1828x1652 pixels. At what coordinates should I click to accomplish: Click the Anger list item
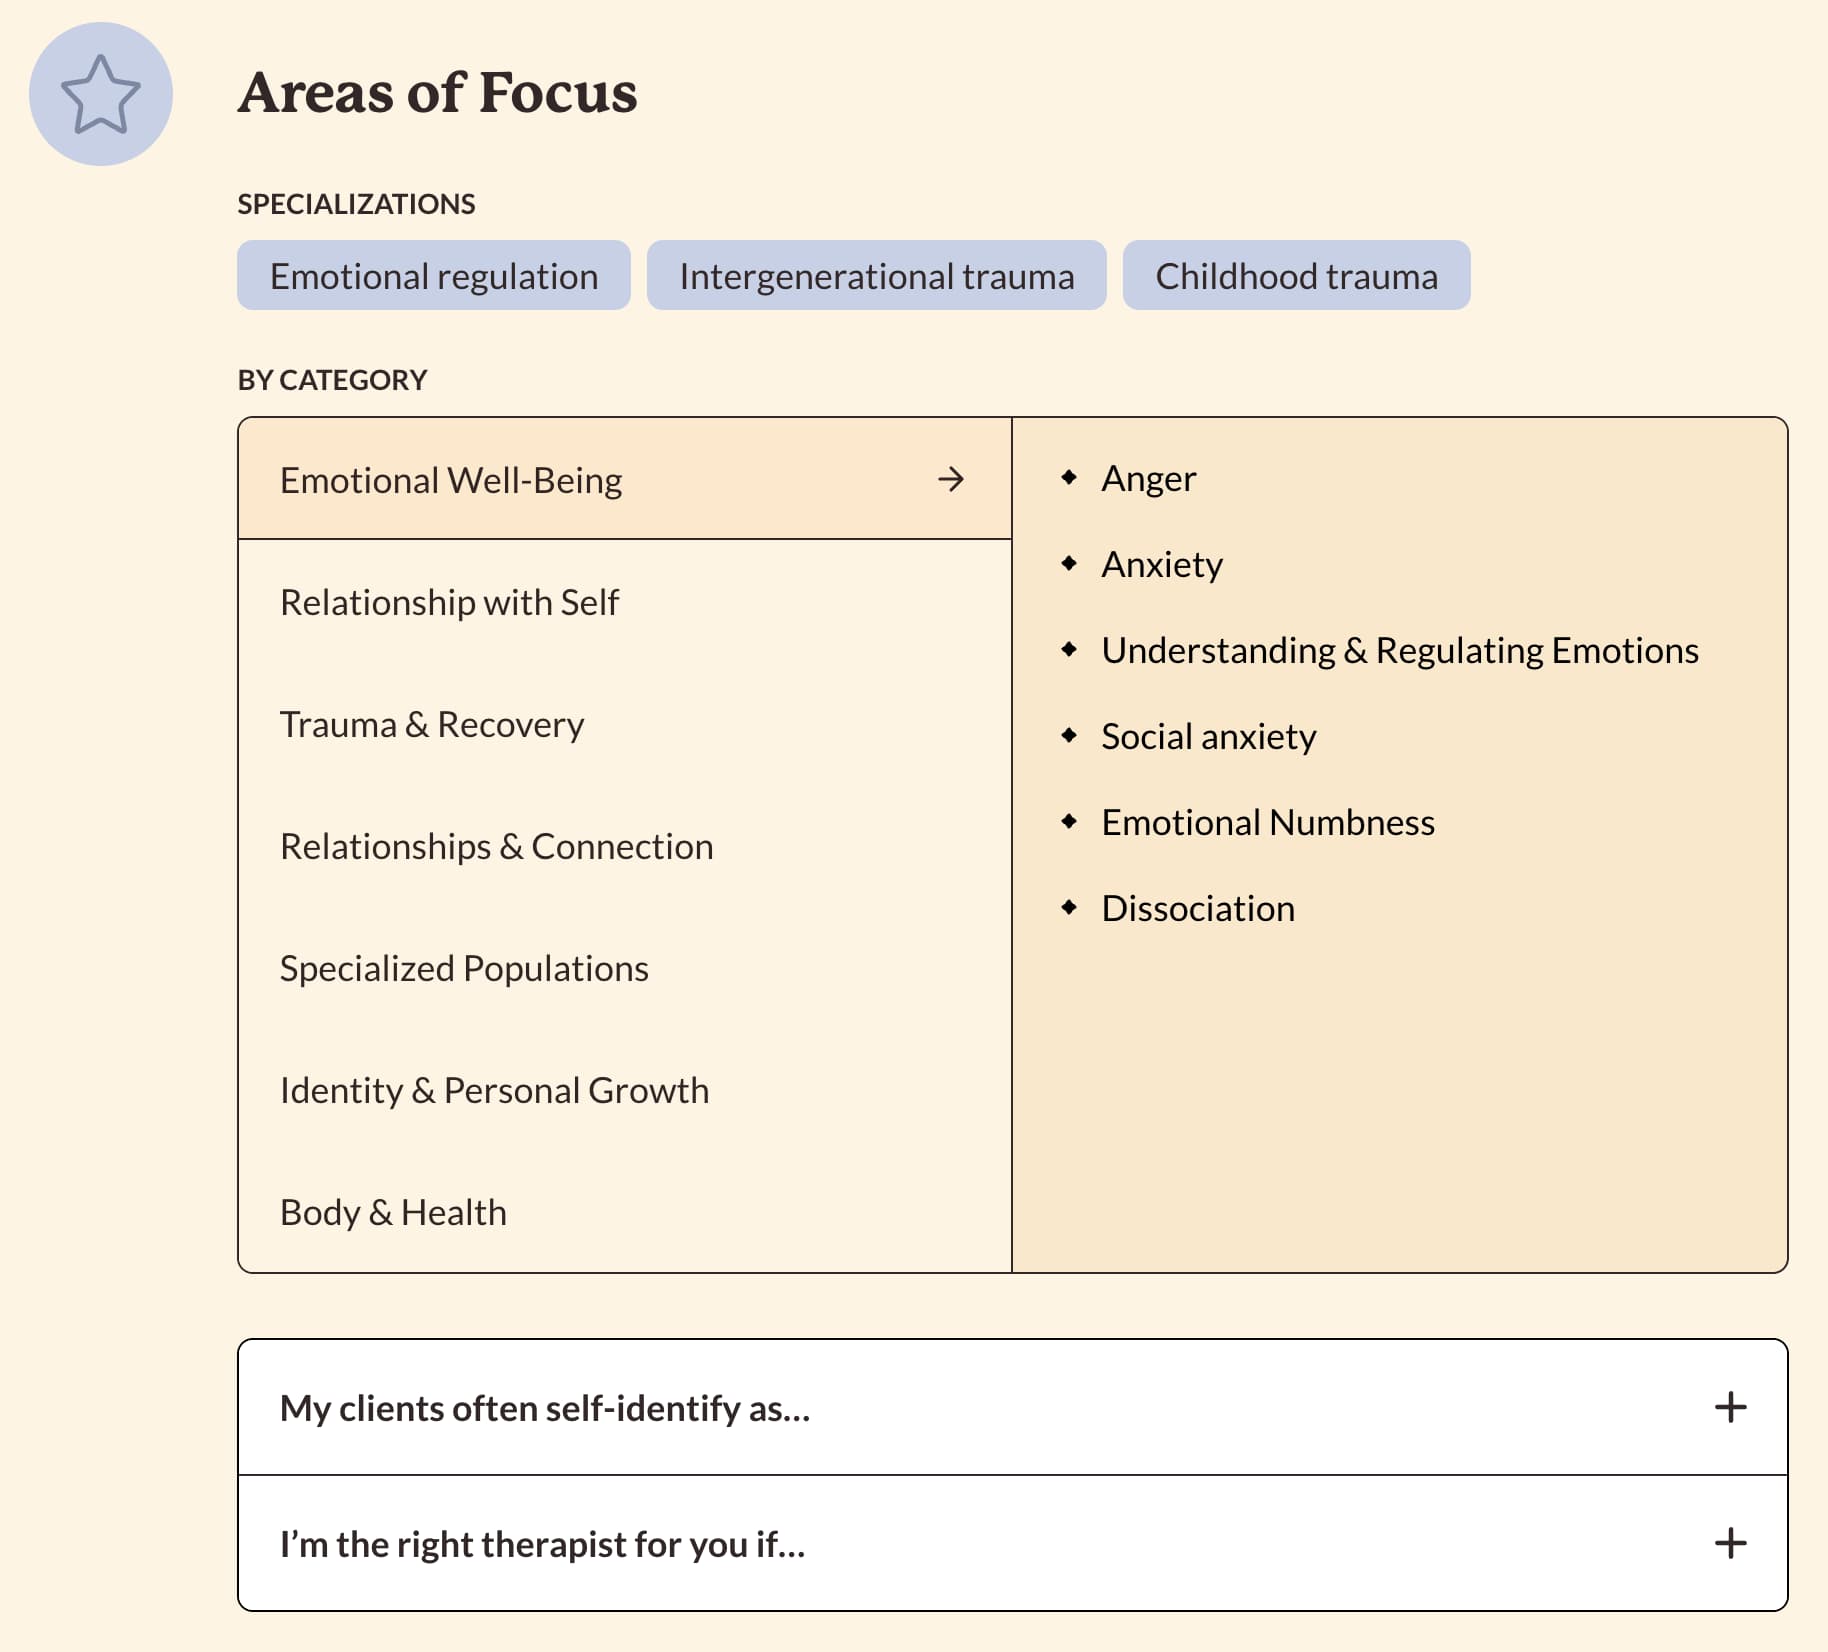pos(1148,479)
